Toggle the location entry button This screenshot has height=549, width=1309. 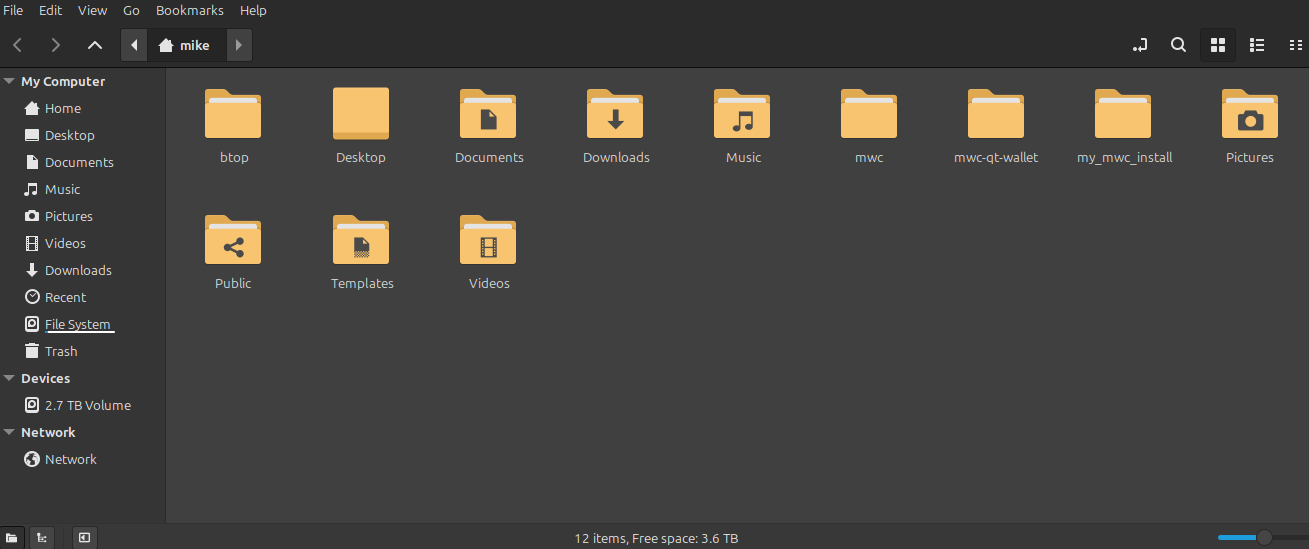click(x=1140, y=45)
